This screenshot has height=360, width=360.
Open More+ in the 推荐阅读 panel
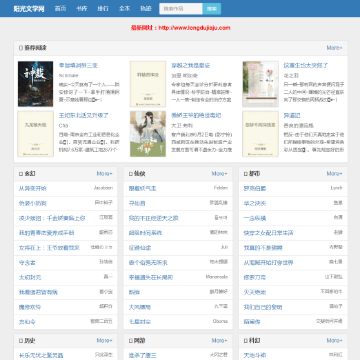334,48
